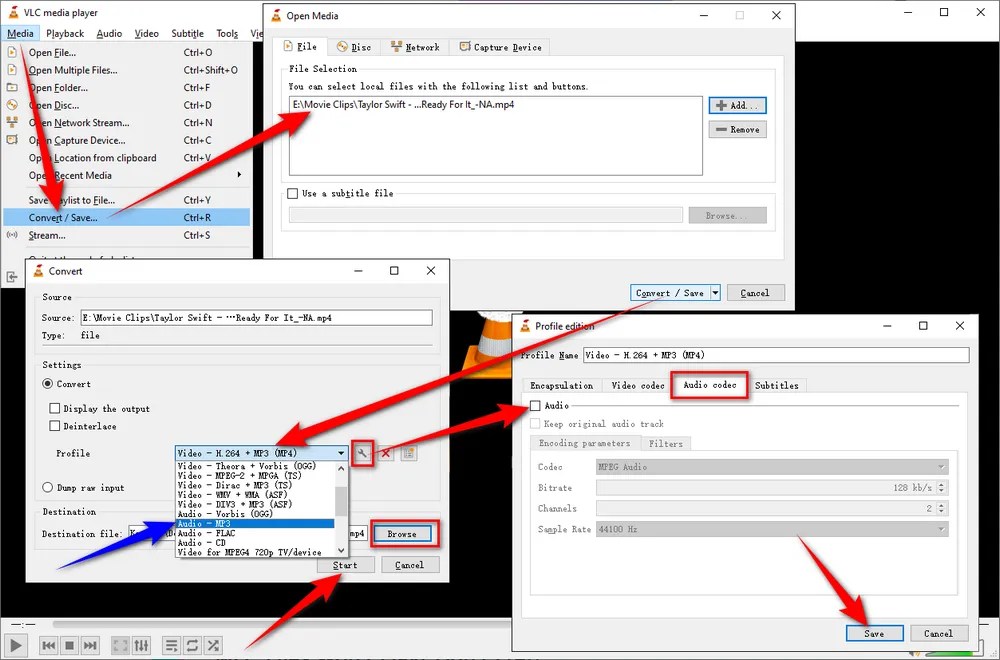Switch to Capture Device tab
Viewport: 1000px width, 660px height.
coord(501,47)
